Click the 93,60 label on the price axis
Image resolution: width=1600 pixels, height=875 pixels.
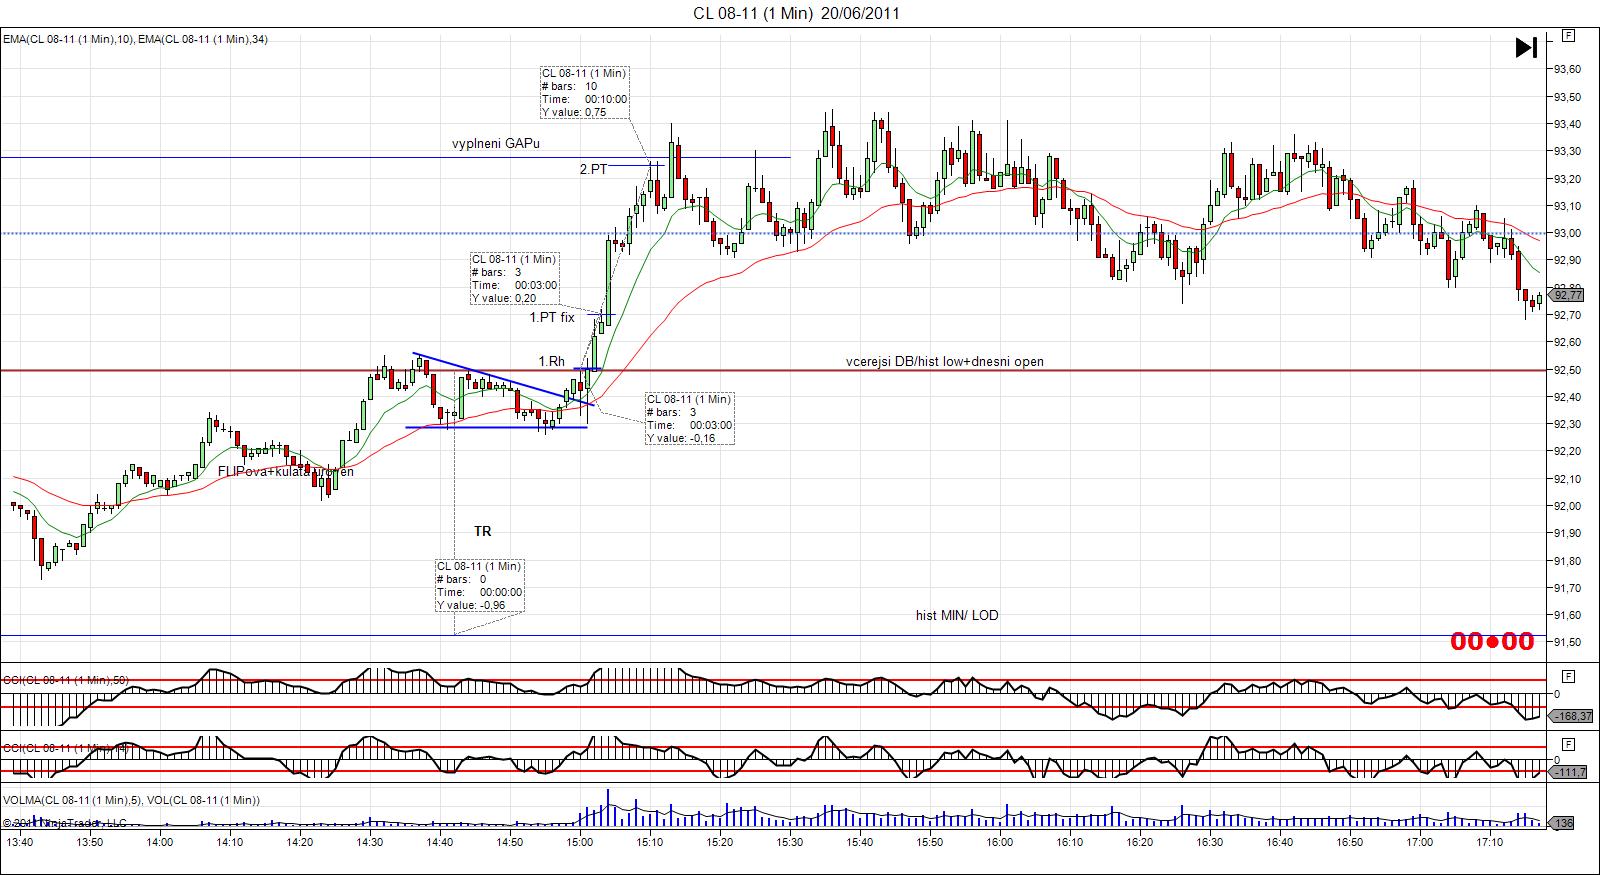coord(1567,70)
